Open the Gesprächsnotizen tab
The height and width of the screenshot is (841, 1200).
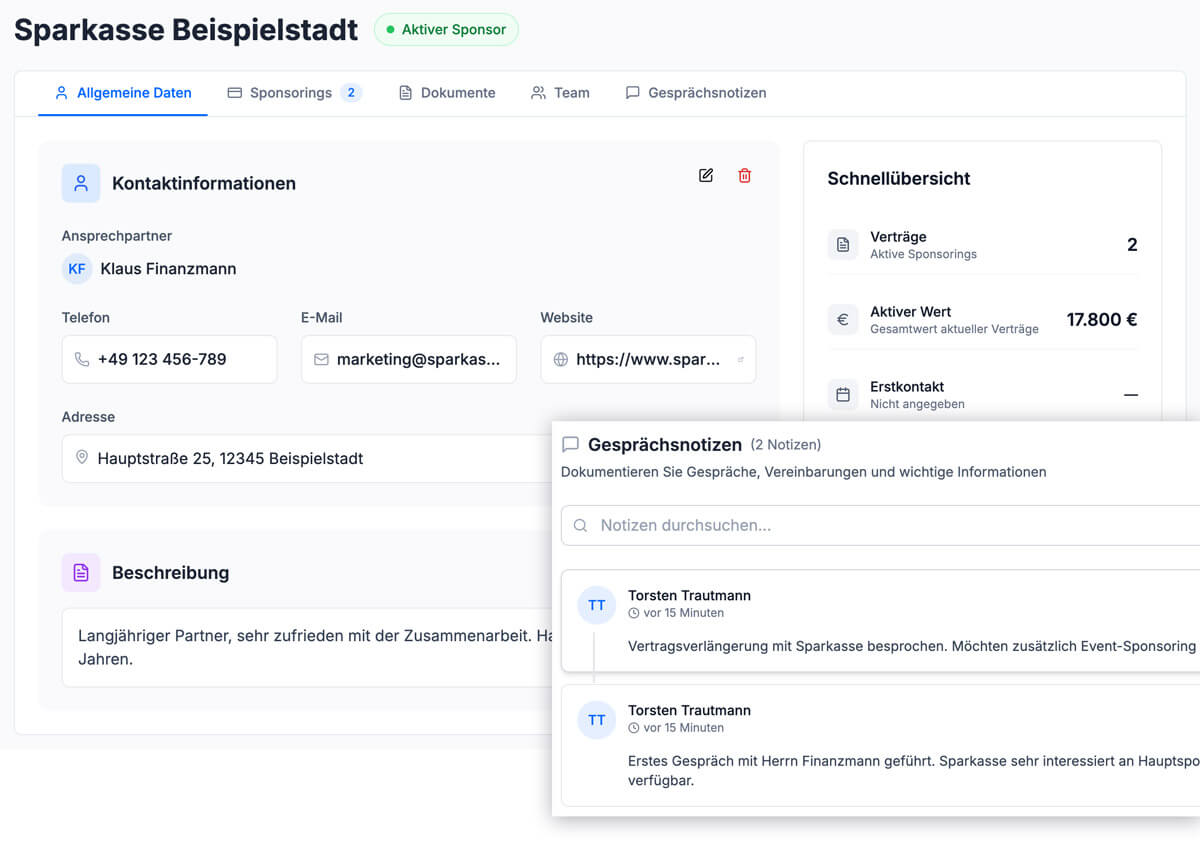pos(696,93)
